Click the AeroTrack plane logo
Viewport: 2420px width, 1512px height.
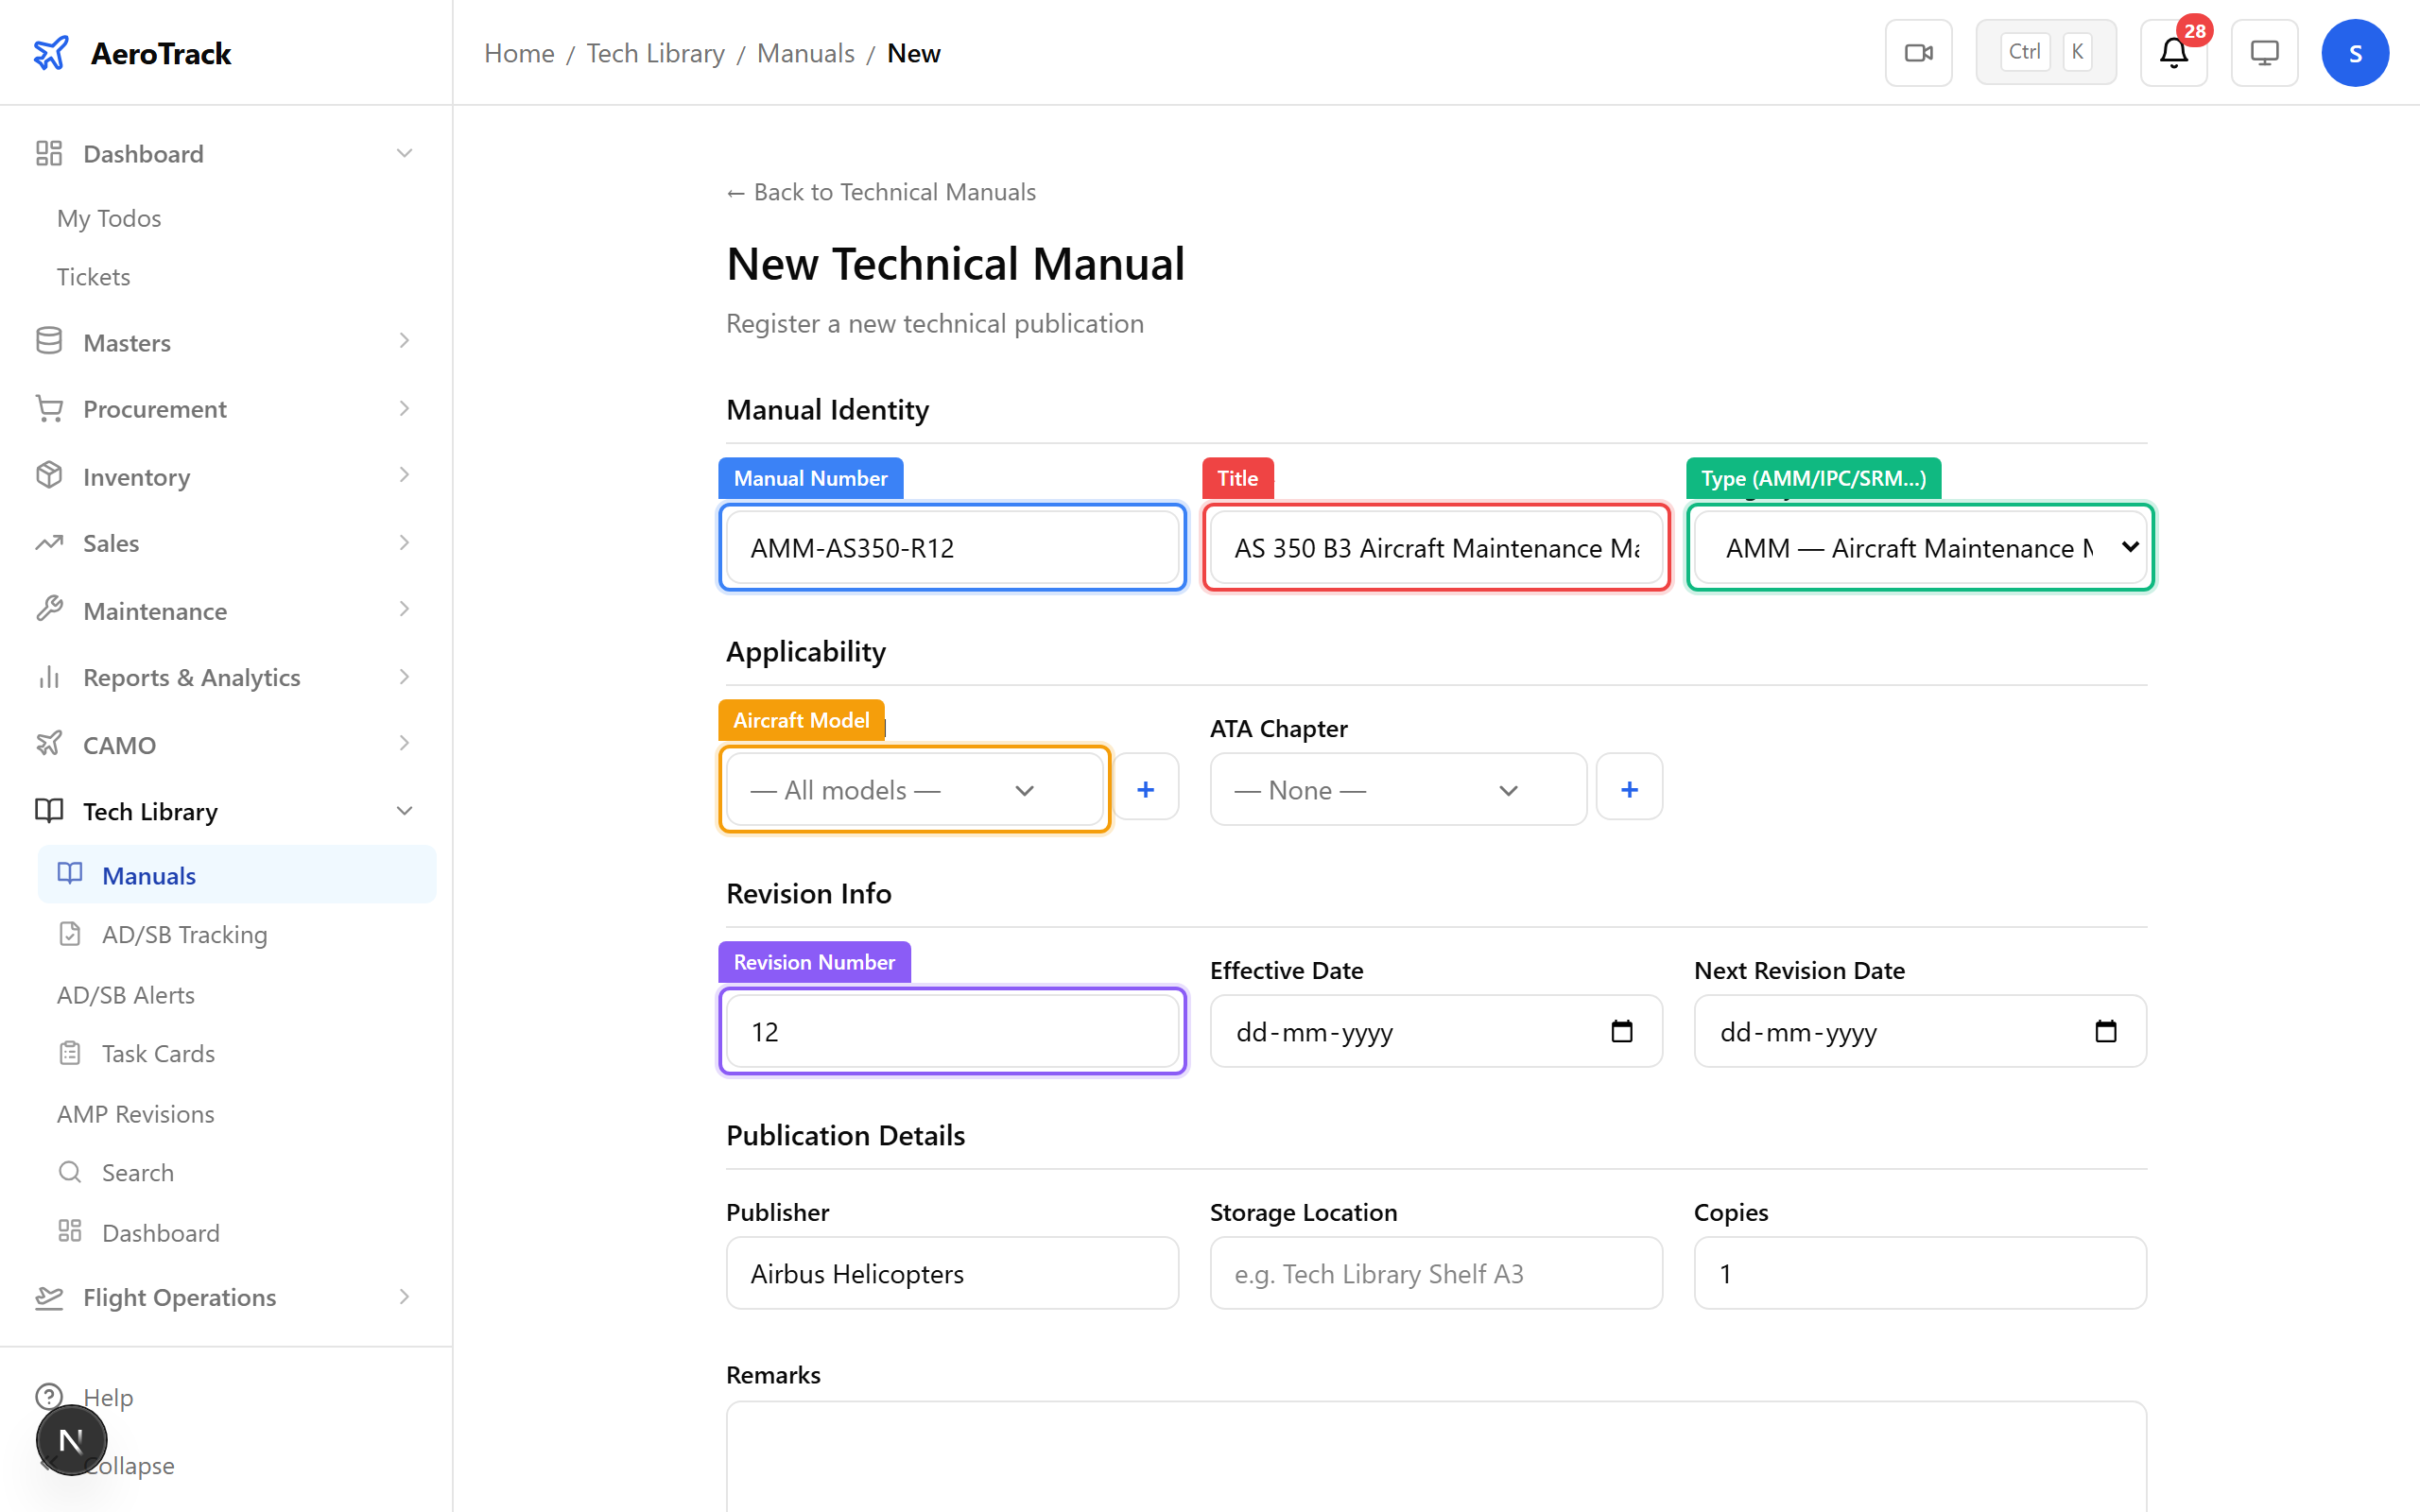click(51, 52)
